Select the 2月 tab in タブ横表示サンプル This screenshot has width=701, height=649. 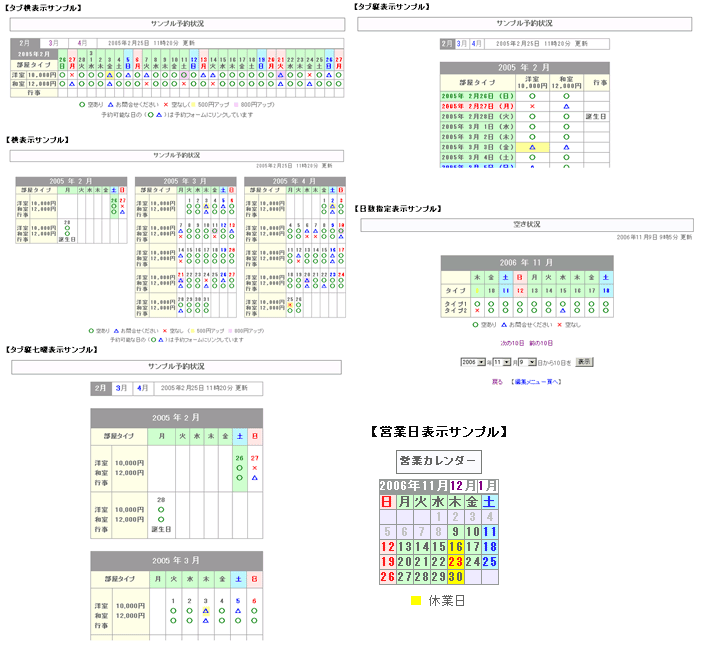point(25,43)
